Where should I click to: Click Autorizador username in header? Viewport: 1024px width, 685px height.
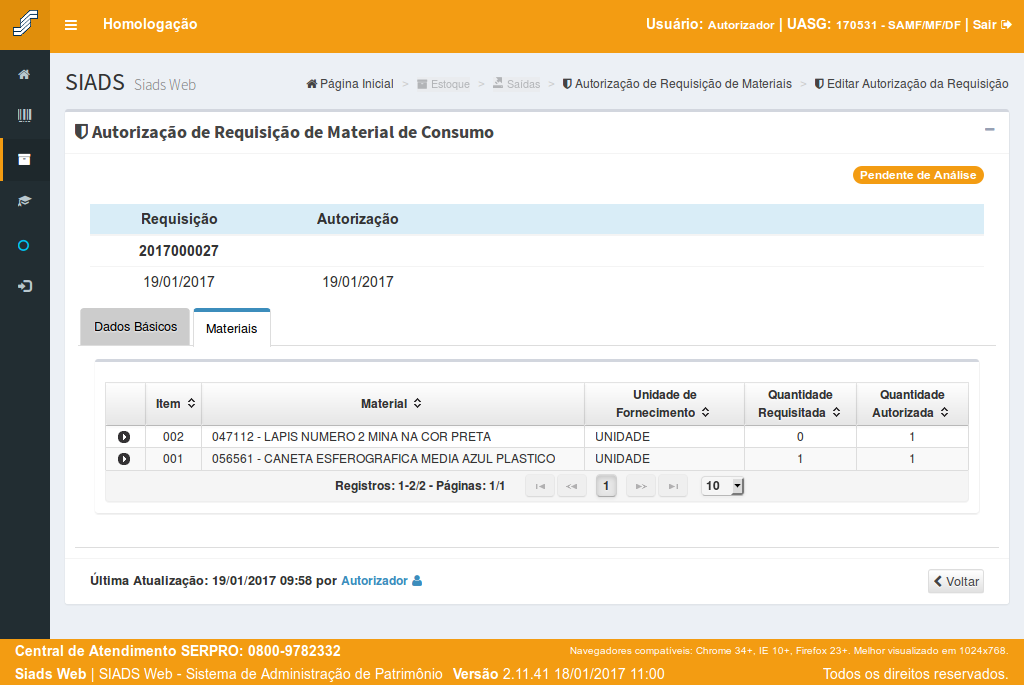point(741,25)
